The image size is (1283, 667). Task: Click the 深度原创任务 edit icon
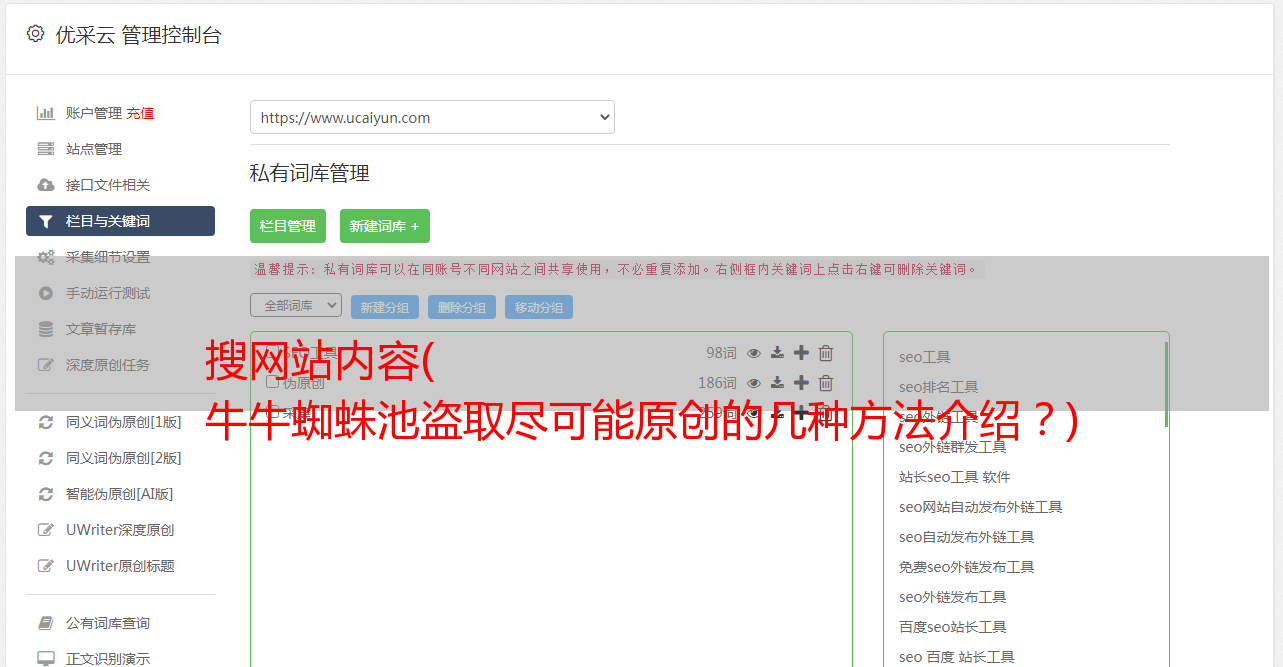pos(46,365)
